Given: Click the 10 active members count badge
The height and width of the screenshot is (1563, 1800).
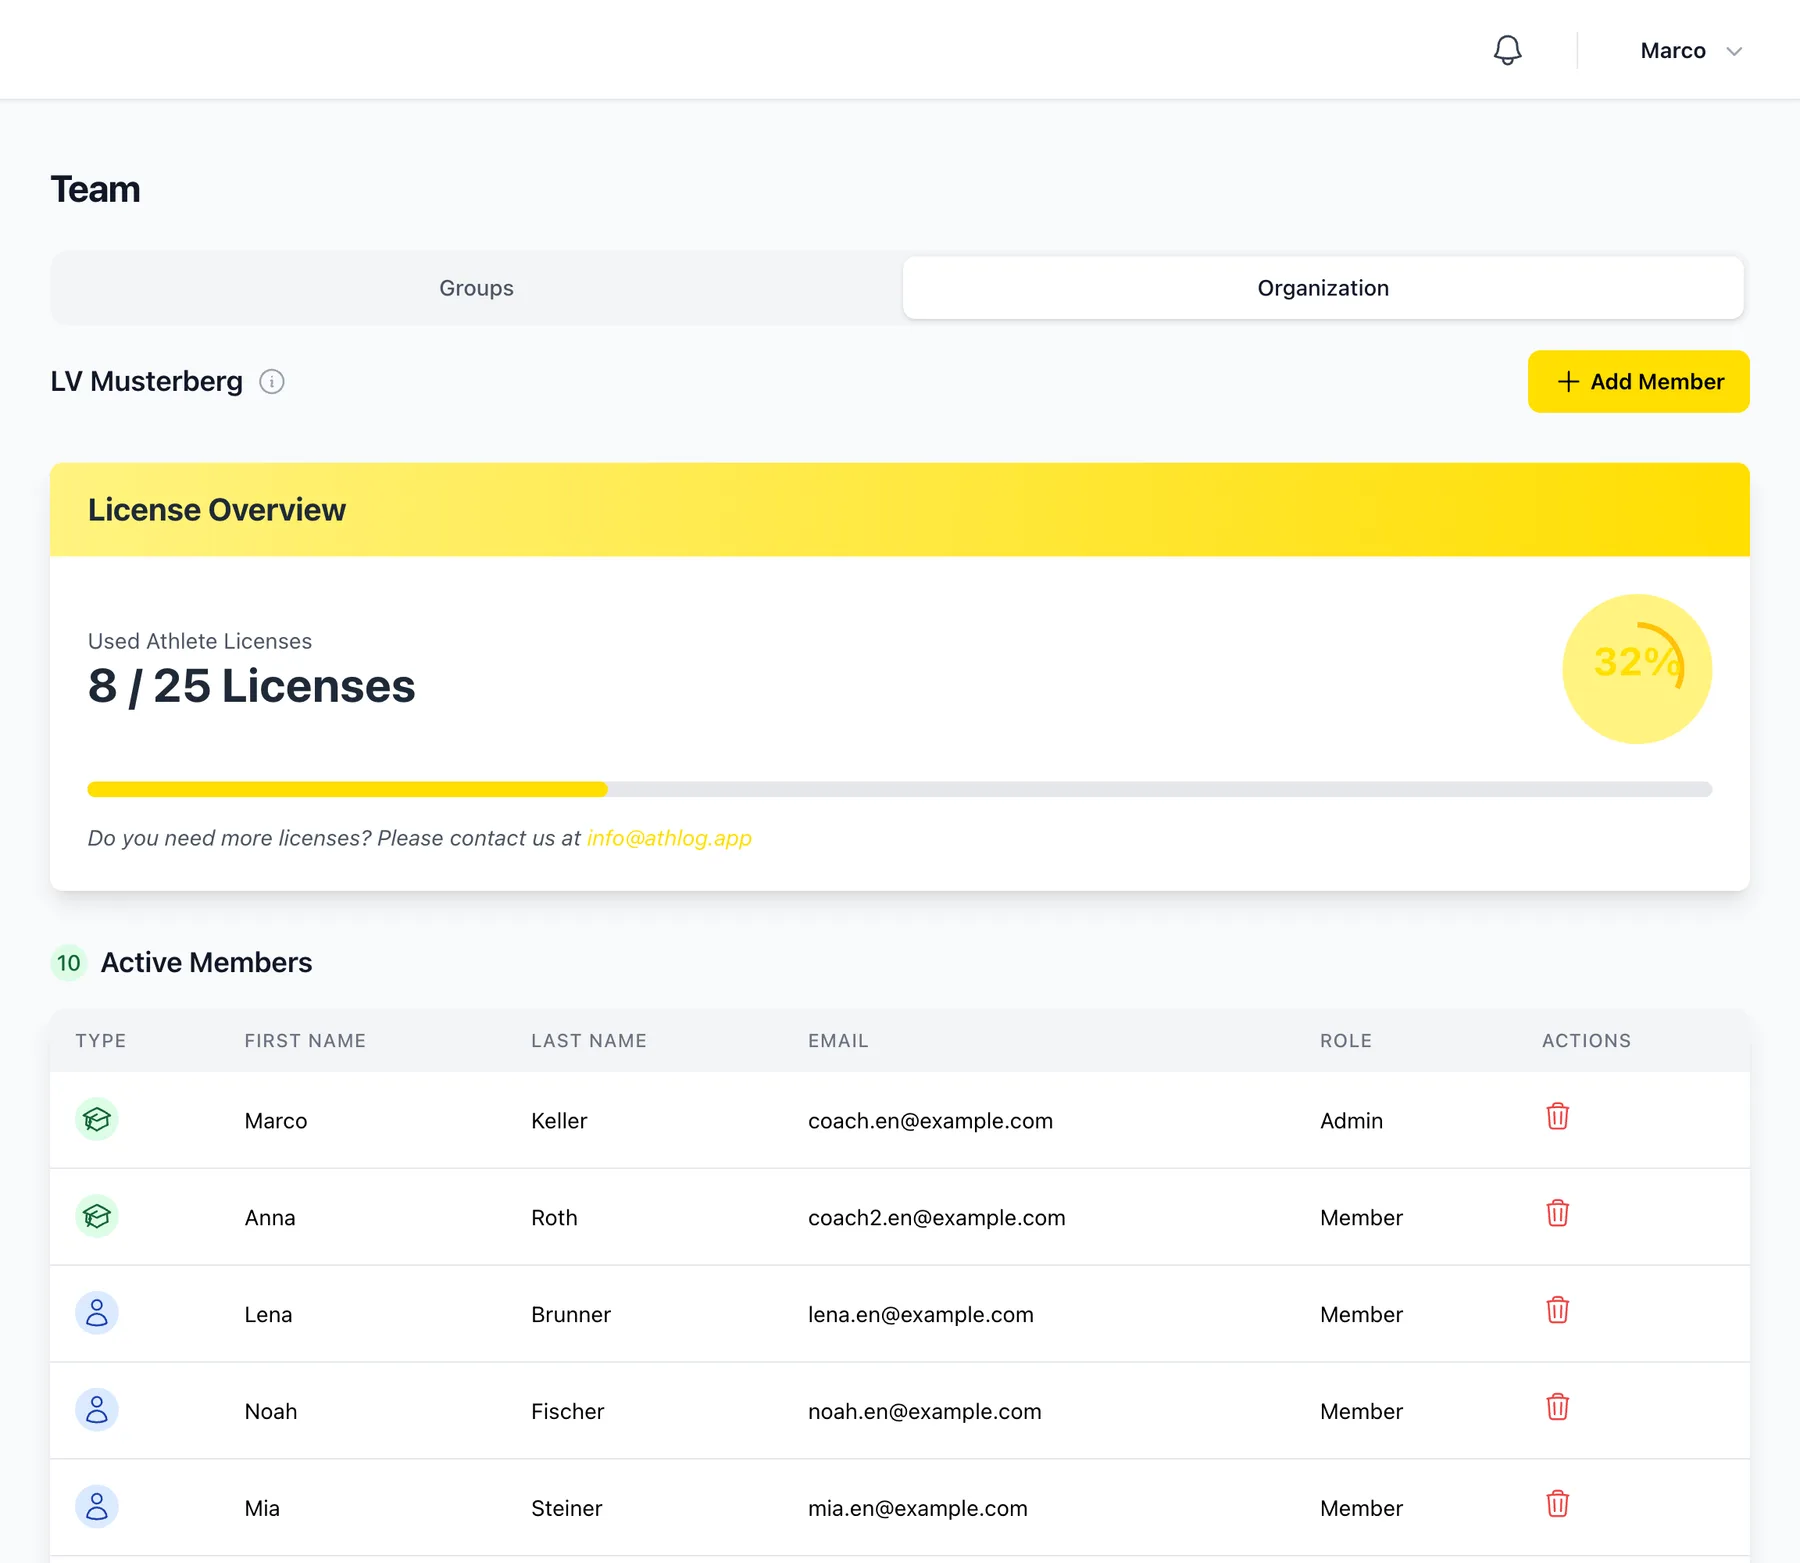Looking at the screenshot, I should 68,963.
